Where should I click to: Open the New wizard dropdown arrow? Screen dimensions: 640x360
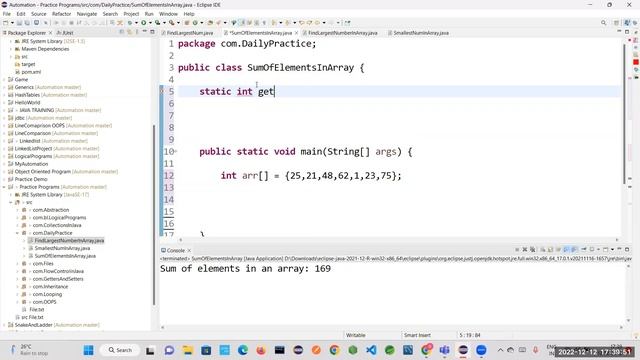tap(12, 23)
